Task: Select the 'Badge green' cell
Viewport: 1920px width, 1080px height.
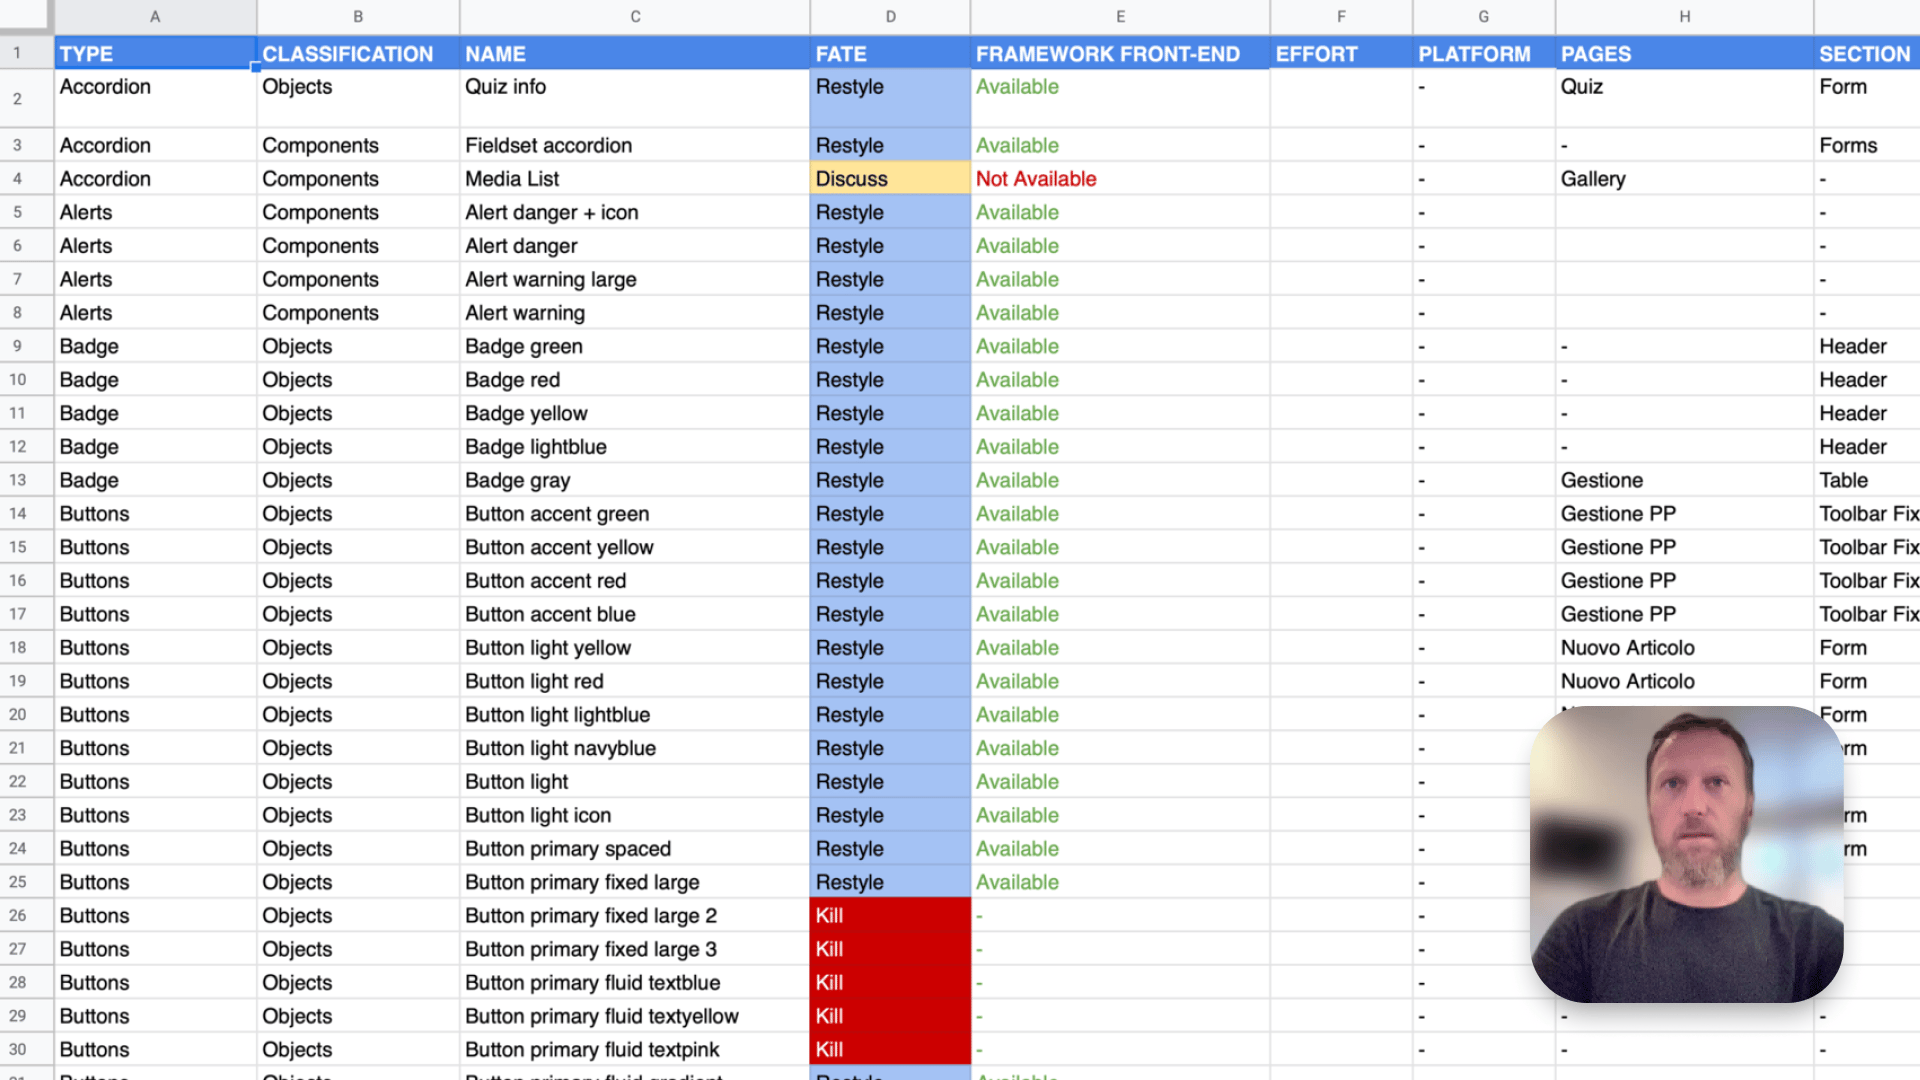Action: tap(635, 347)
